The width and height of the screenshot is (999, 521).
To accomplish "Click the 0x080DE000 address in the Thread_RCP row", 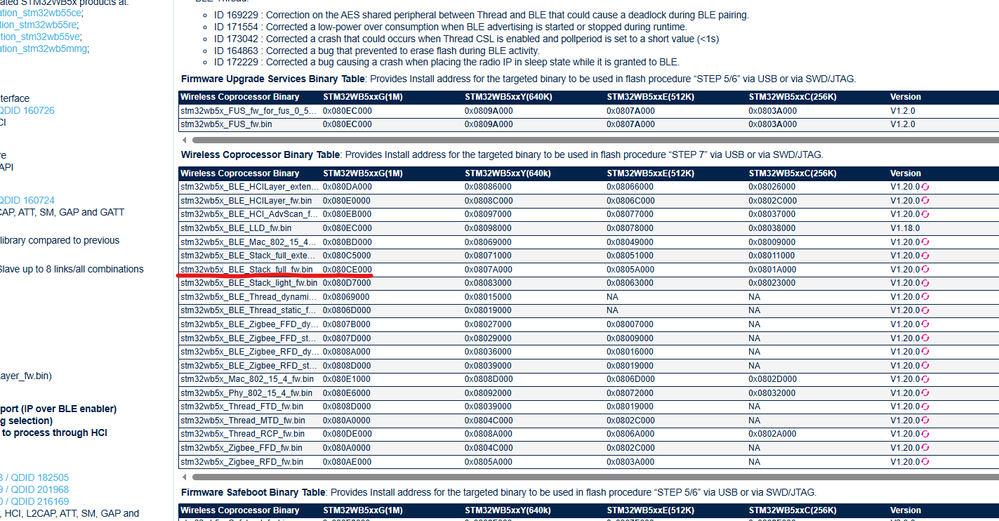I will click(x=347, y=434).
